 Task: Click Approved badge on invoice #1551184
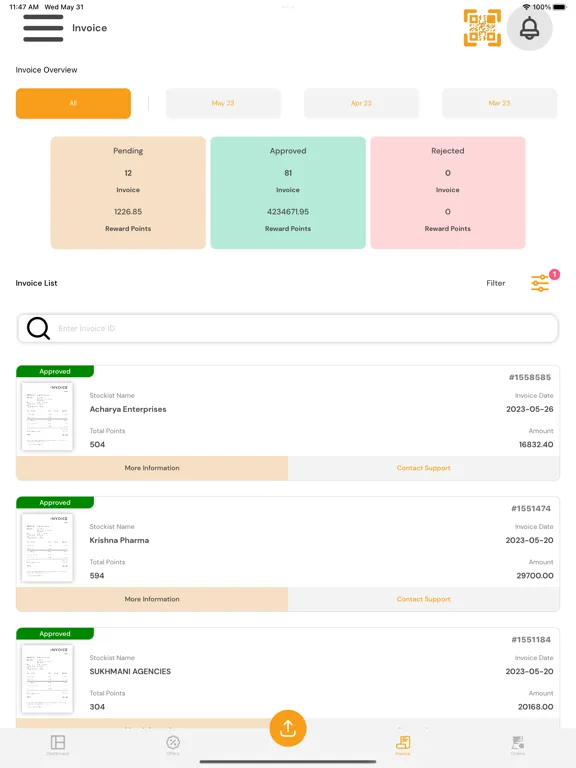[x=55, y=634]
